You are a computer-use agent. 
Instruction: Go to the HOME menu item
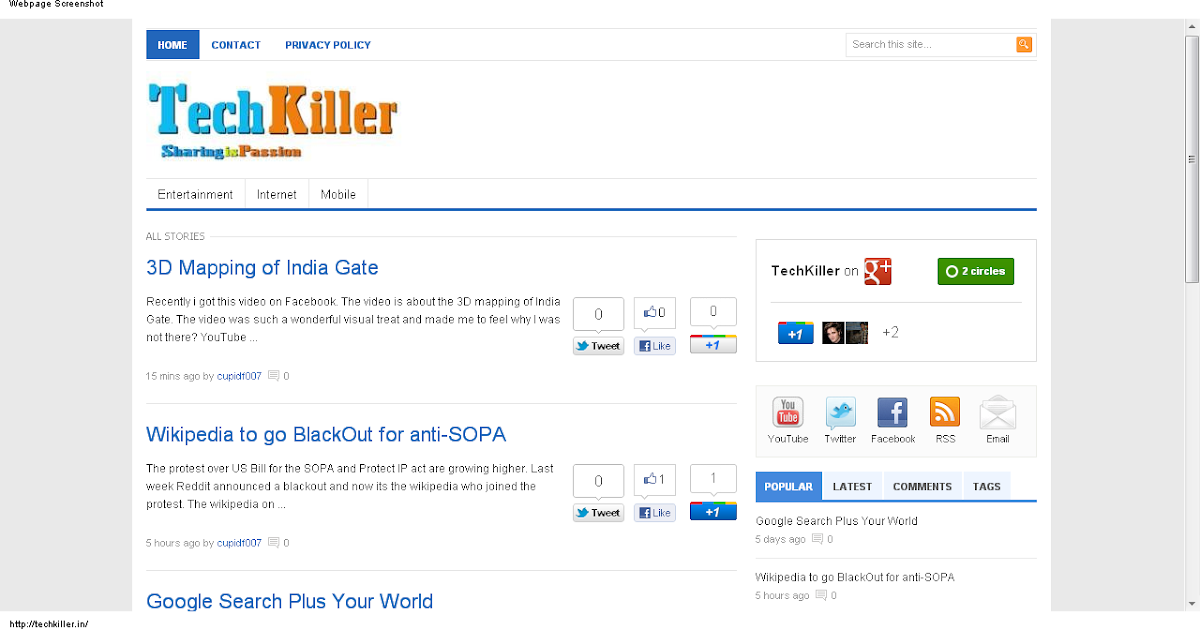172,45
